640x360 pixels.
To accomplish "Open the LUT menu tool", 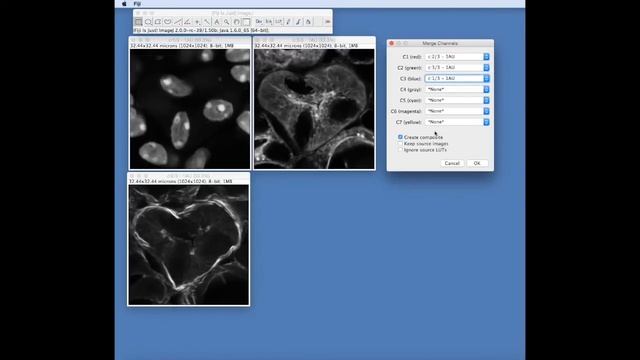I will point(278,22).
